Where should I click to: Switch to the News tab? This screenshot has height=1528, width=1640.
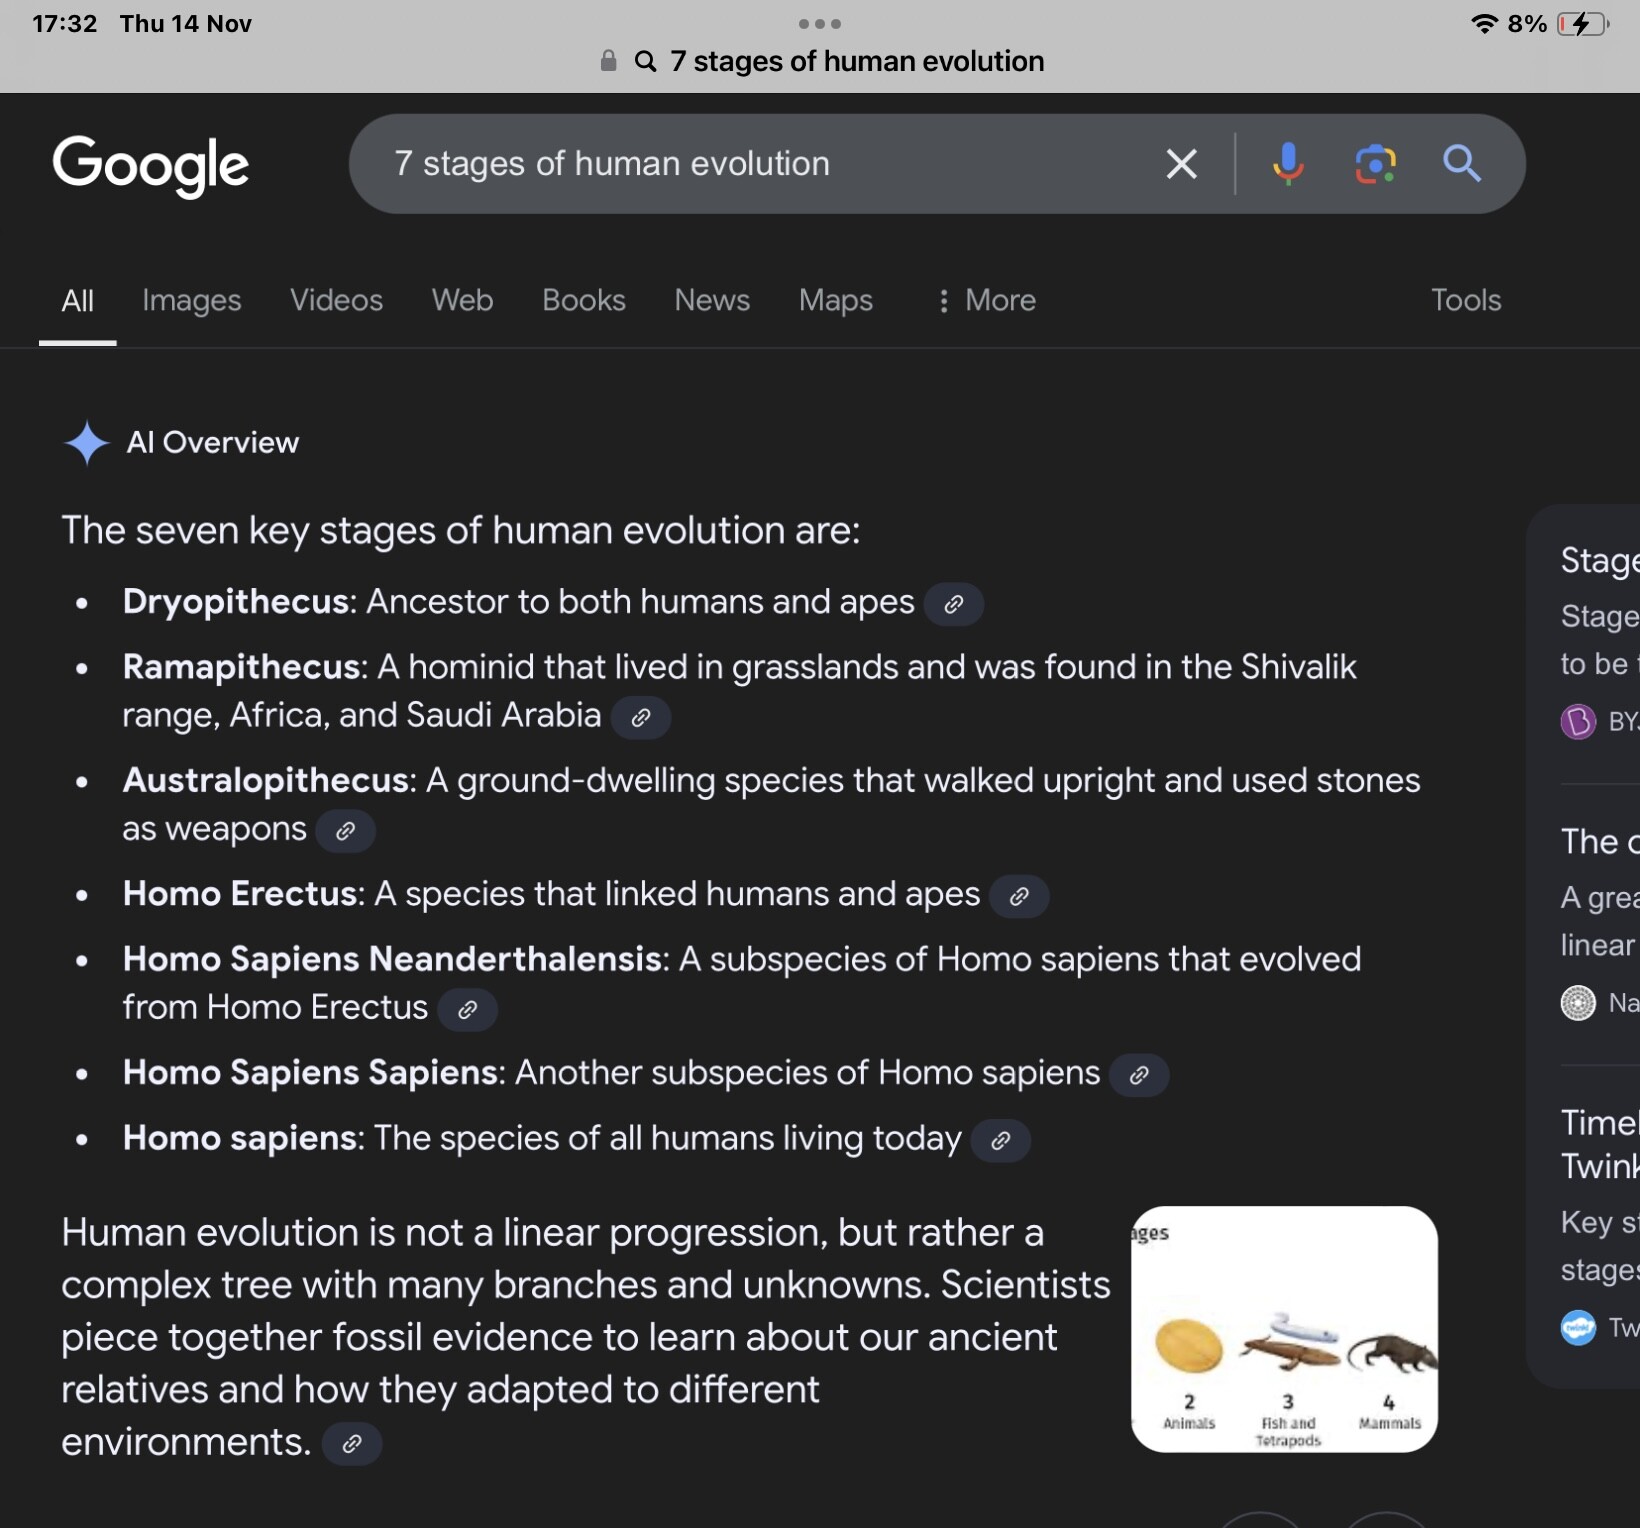[712, 301]
